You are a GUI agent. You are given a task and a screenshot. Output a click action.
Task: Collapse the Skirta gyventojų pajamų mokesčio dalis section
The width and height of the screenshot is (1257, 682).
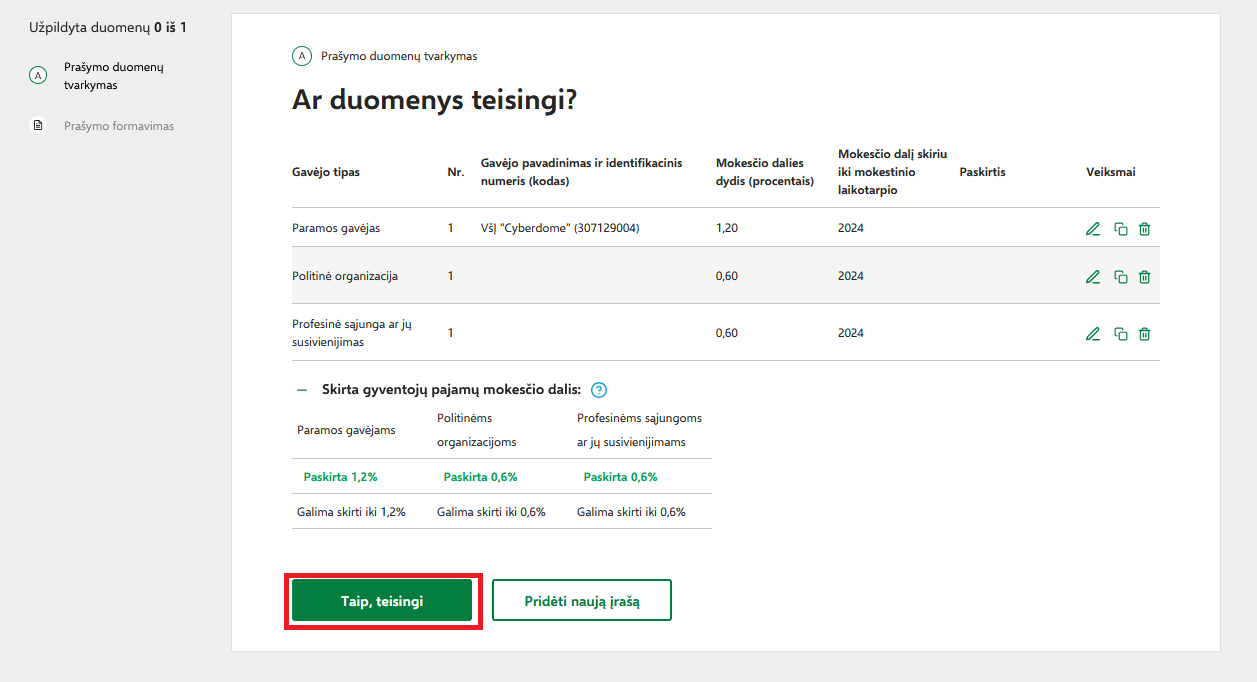point(301,390)
